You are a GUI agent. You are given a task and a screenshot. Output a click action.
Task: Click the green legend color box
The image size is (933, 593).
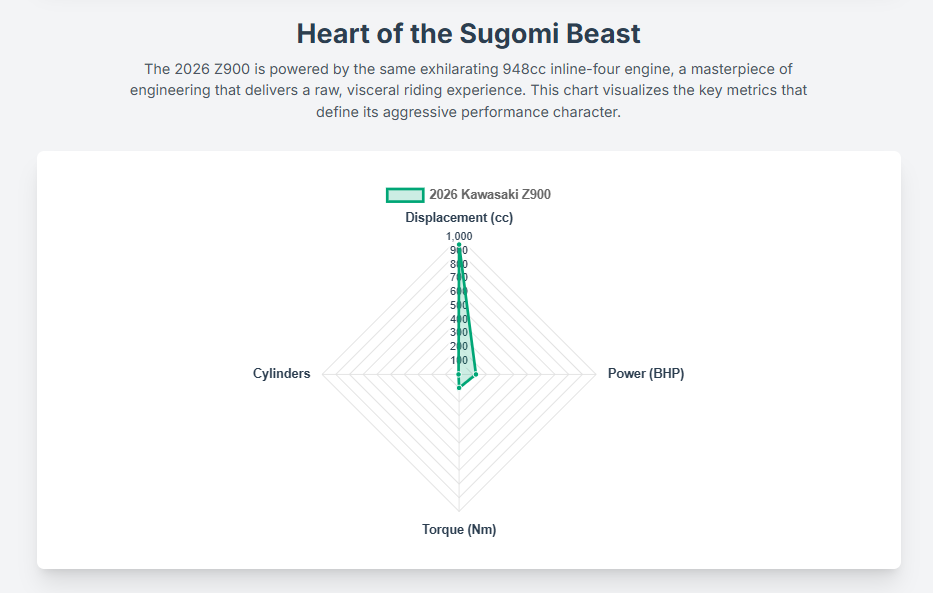(x=405, y=195)
